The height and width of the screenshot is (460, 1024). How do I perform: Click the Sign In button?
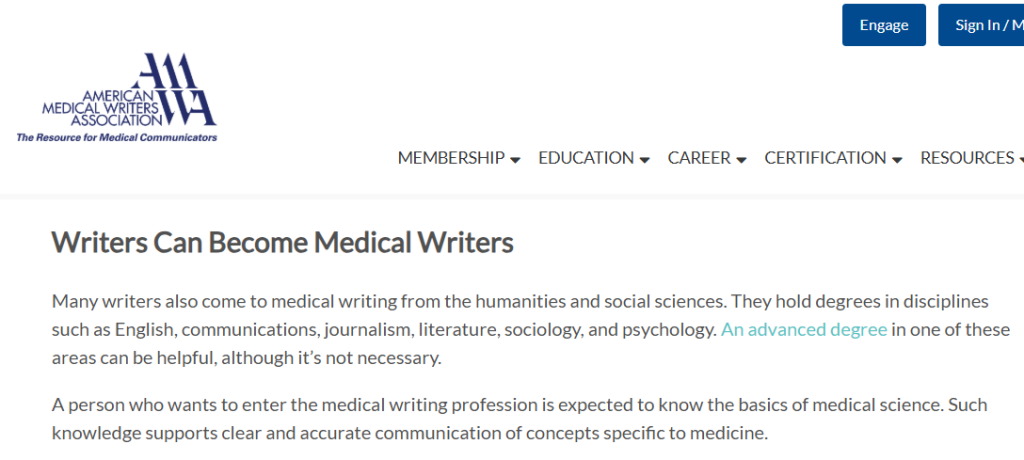(x=982, y=25)
